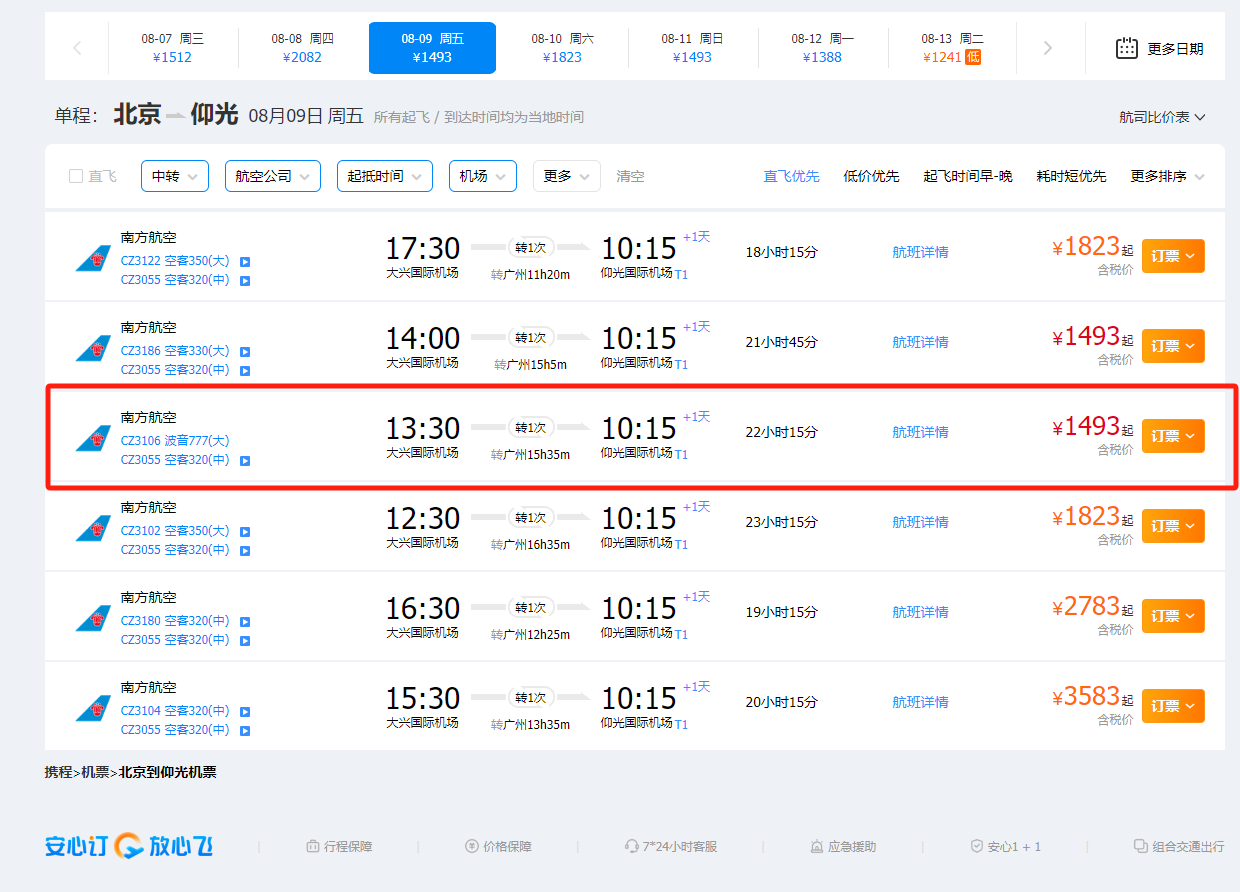The image size is (1240, 892).
Task: Click 清空 to clear filters
Action: click(630, 176)
